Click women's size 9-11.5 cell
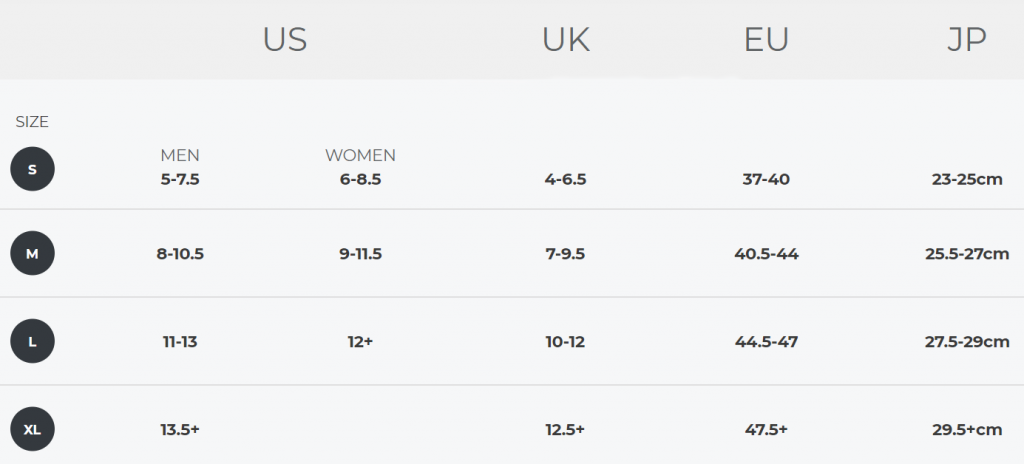 pyautogui.click(x=360, y=254)
